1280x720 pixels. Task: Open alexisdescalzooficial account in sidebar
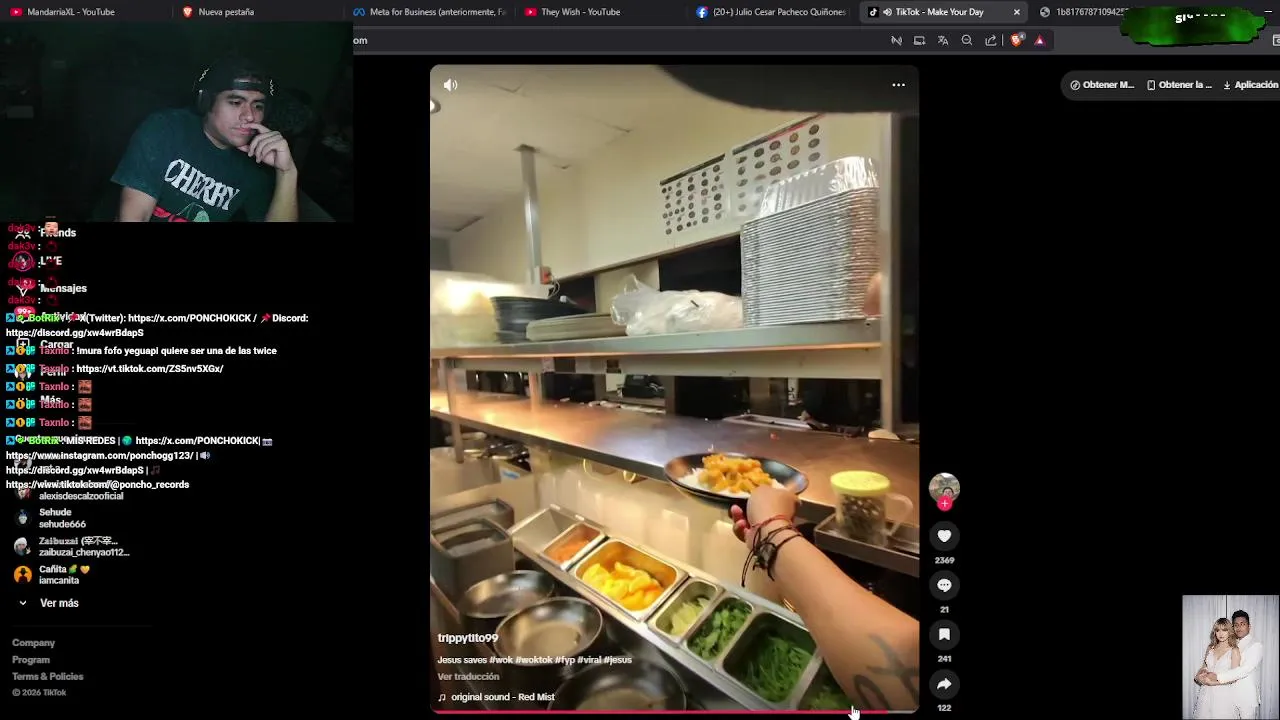tap(81, 496)
